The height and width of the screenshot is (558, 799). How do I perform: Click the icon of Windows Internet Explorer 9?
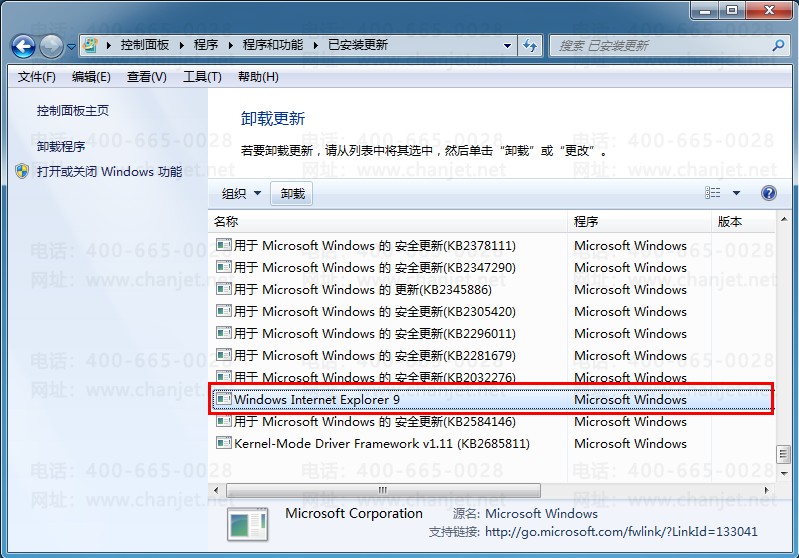pos(224,399)
